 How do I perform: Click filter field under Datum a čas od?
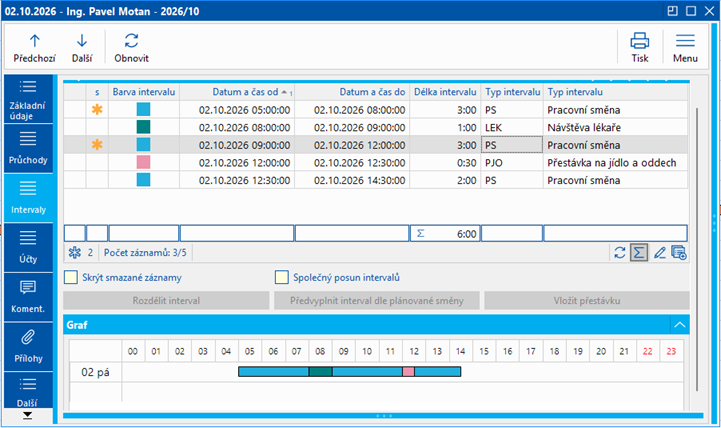(237, 234)
